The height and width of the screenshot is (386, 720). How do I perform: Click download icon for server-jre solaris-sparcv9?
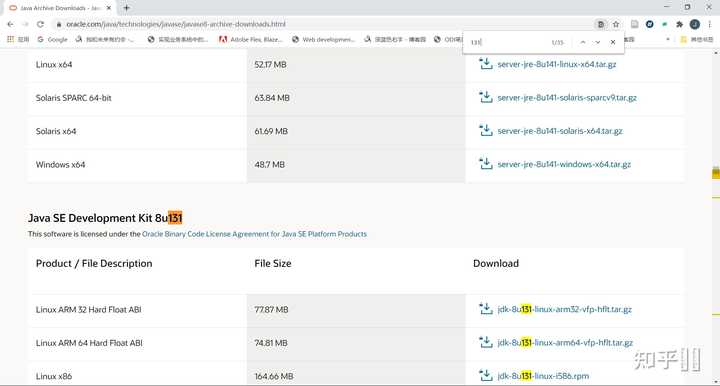[485, 97]
